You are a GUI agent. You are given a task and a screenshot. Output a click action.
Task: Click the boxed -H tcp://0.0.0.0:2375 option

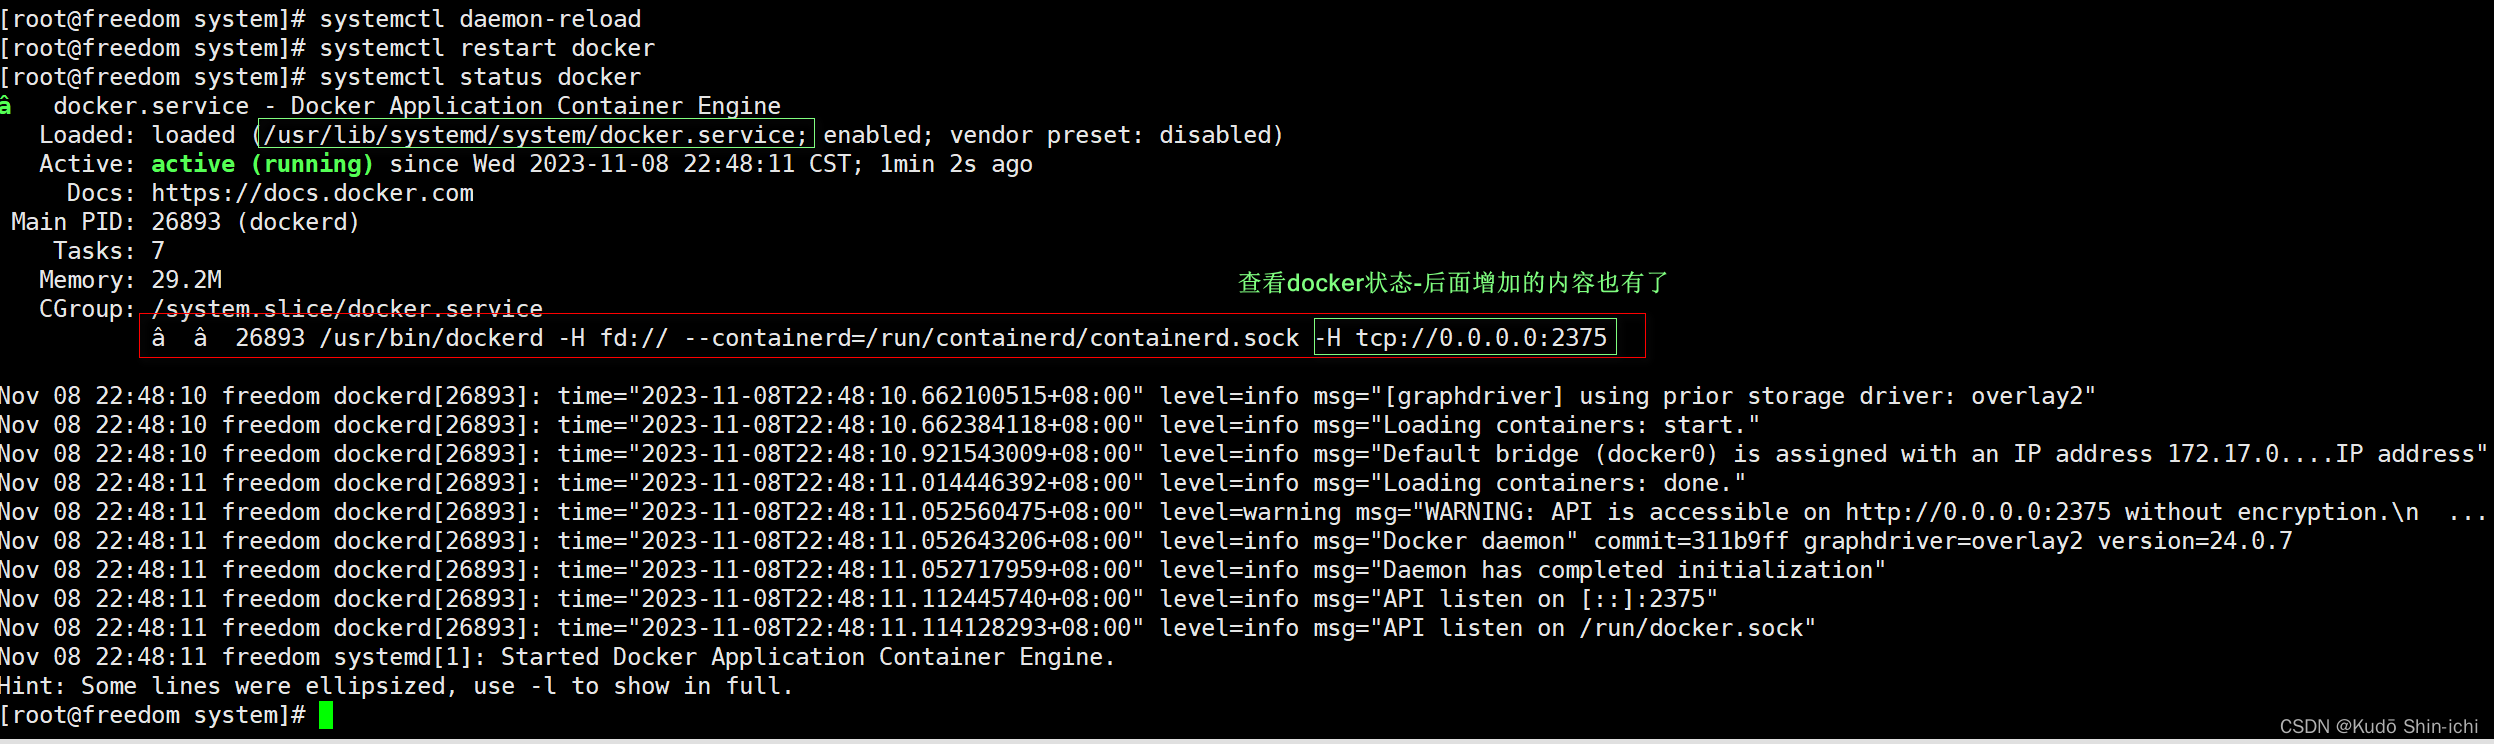click(x=1464, y=338)
